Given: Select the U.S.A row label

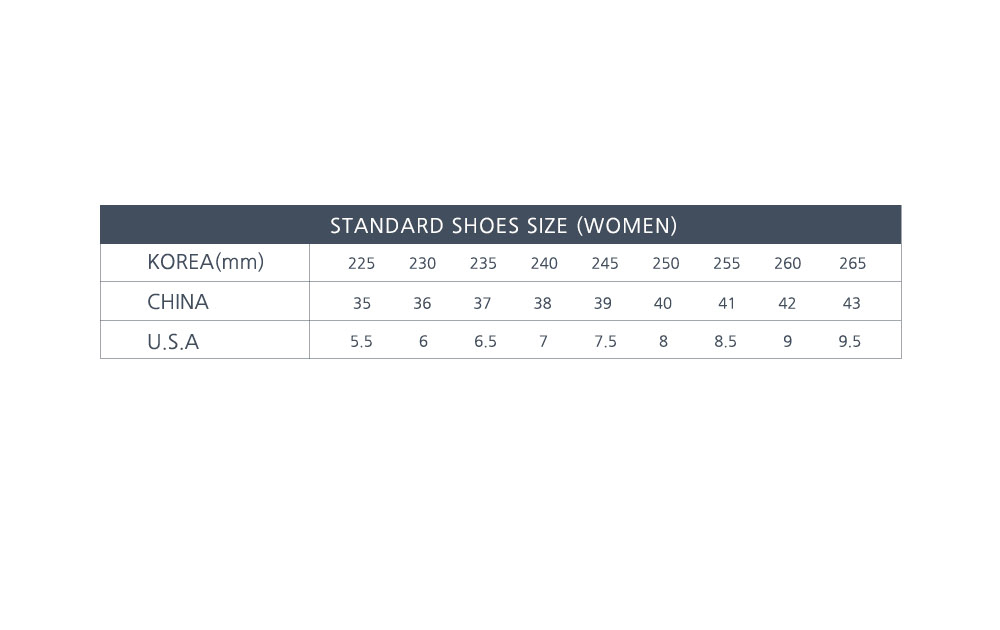Looking at the screenshot, I should pyautogui.click(x=173, y=342).
